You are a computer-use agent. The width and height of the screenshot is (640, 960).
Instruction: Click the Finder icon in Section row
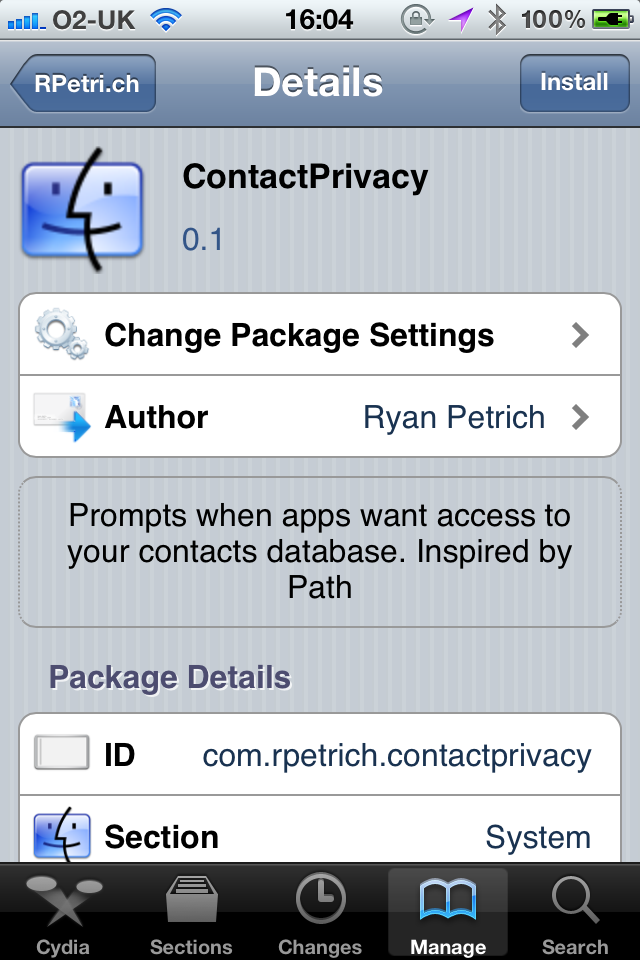click(62, 834)
